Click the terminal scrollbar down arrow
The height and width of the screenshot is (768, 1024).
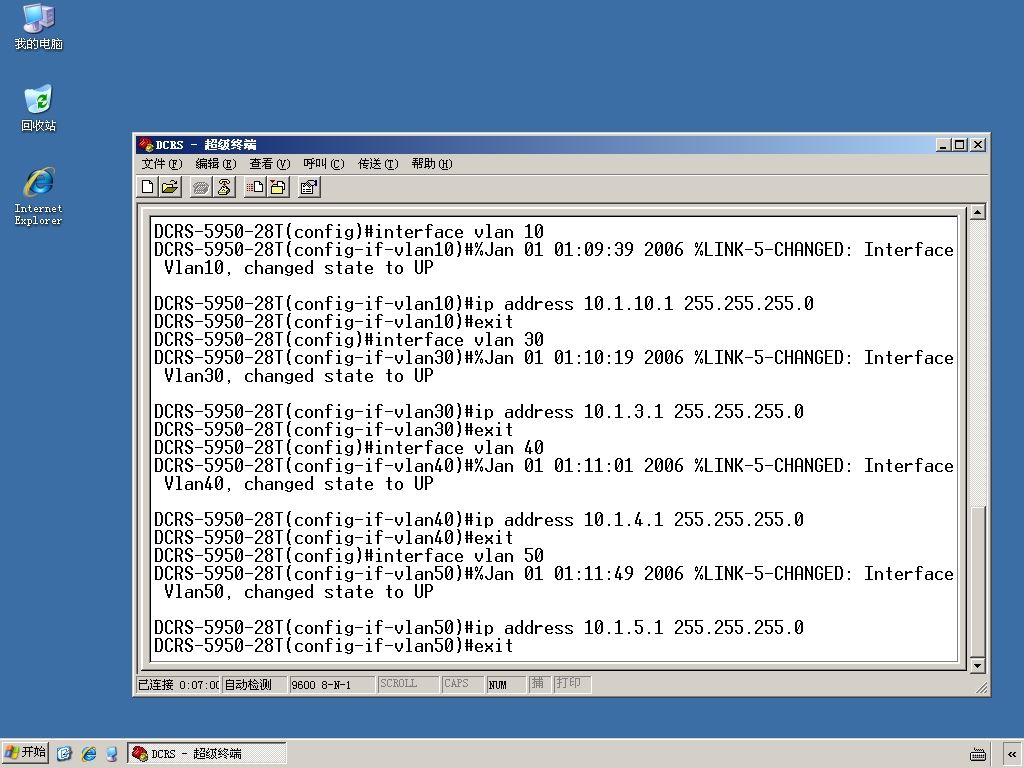click(x=978, y=665)
